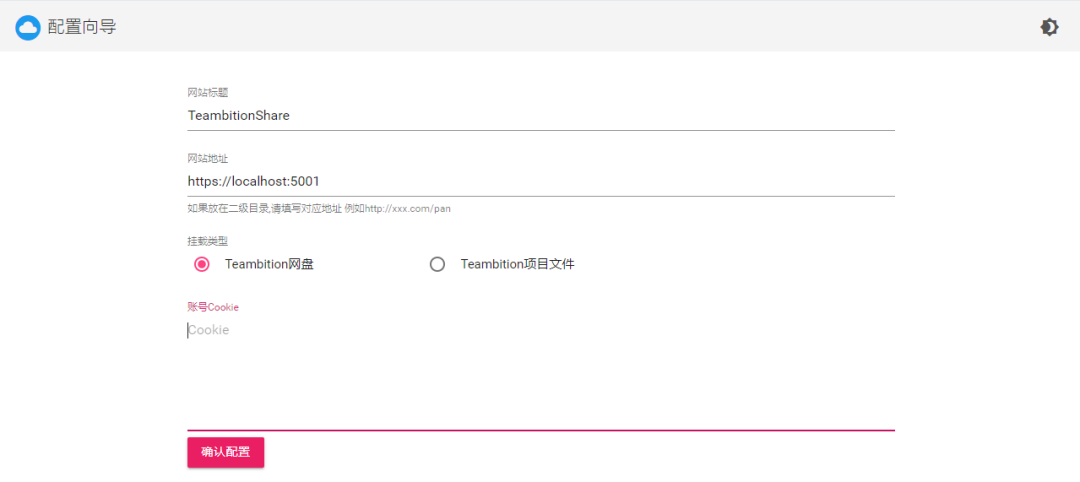Select the Teambition项目文件 radio button
Screen dimensions: 1080x482
point(437,264)
